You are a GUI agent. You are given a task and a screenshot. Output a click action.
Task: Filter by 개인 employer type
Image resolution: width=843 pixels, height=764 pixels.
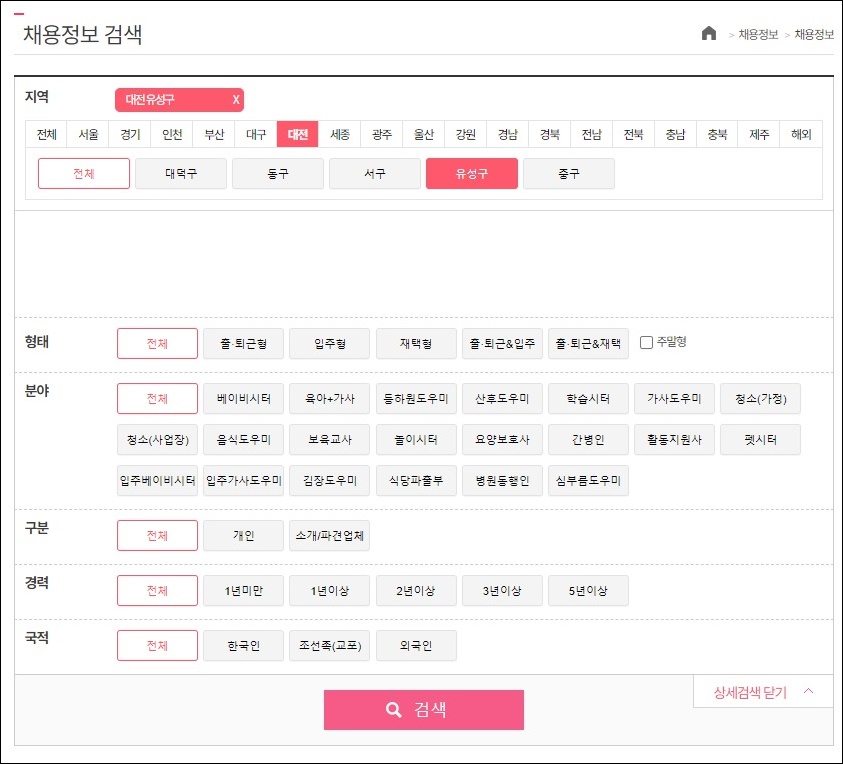[244, 535]
